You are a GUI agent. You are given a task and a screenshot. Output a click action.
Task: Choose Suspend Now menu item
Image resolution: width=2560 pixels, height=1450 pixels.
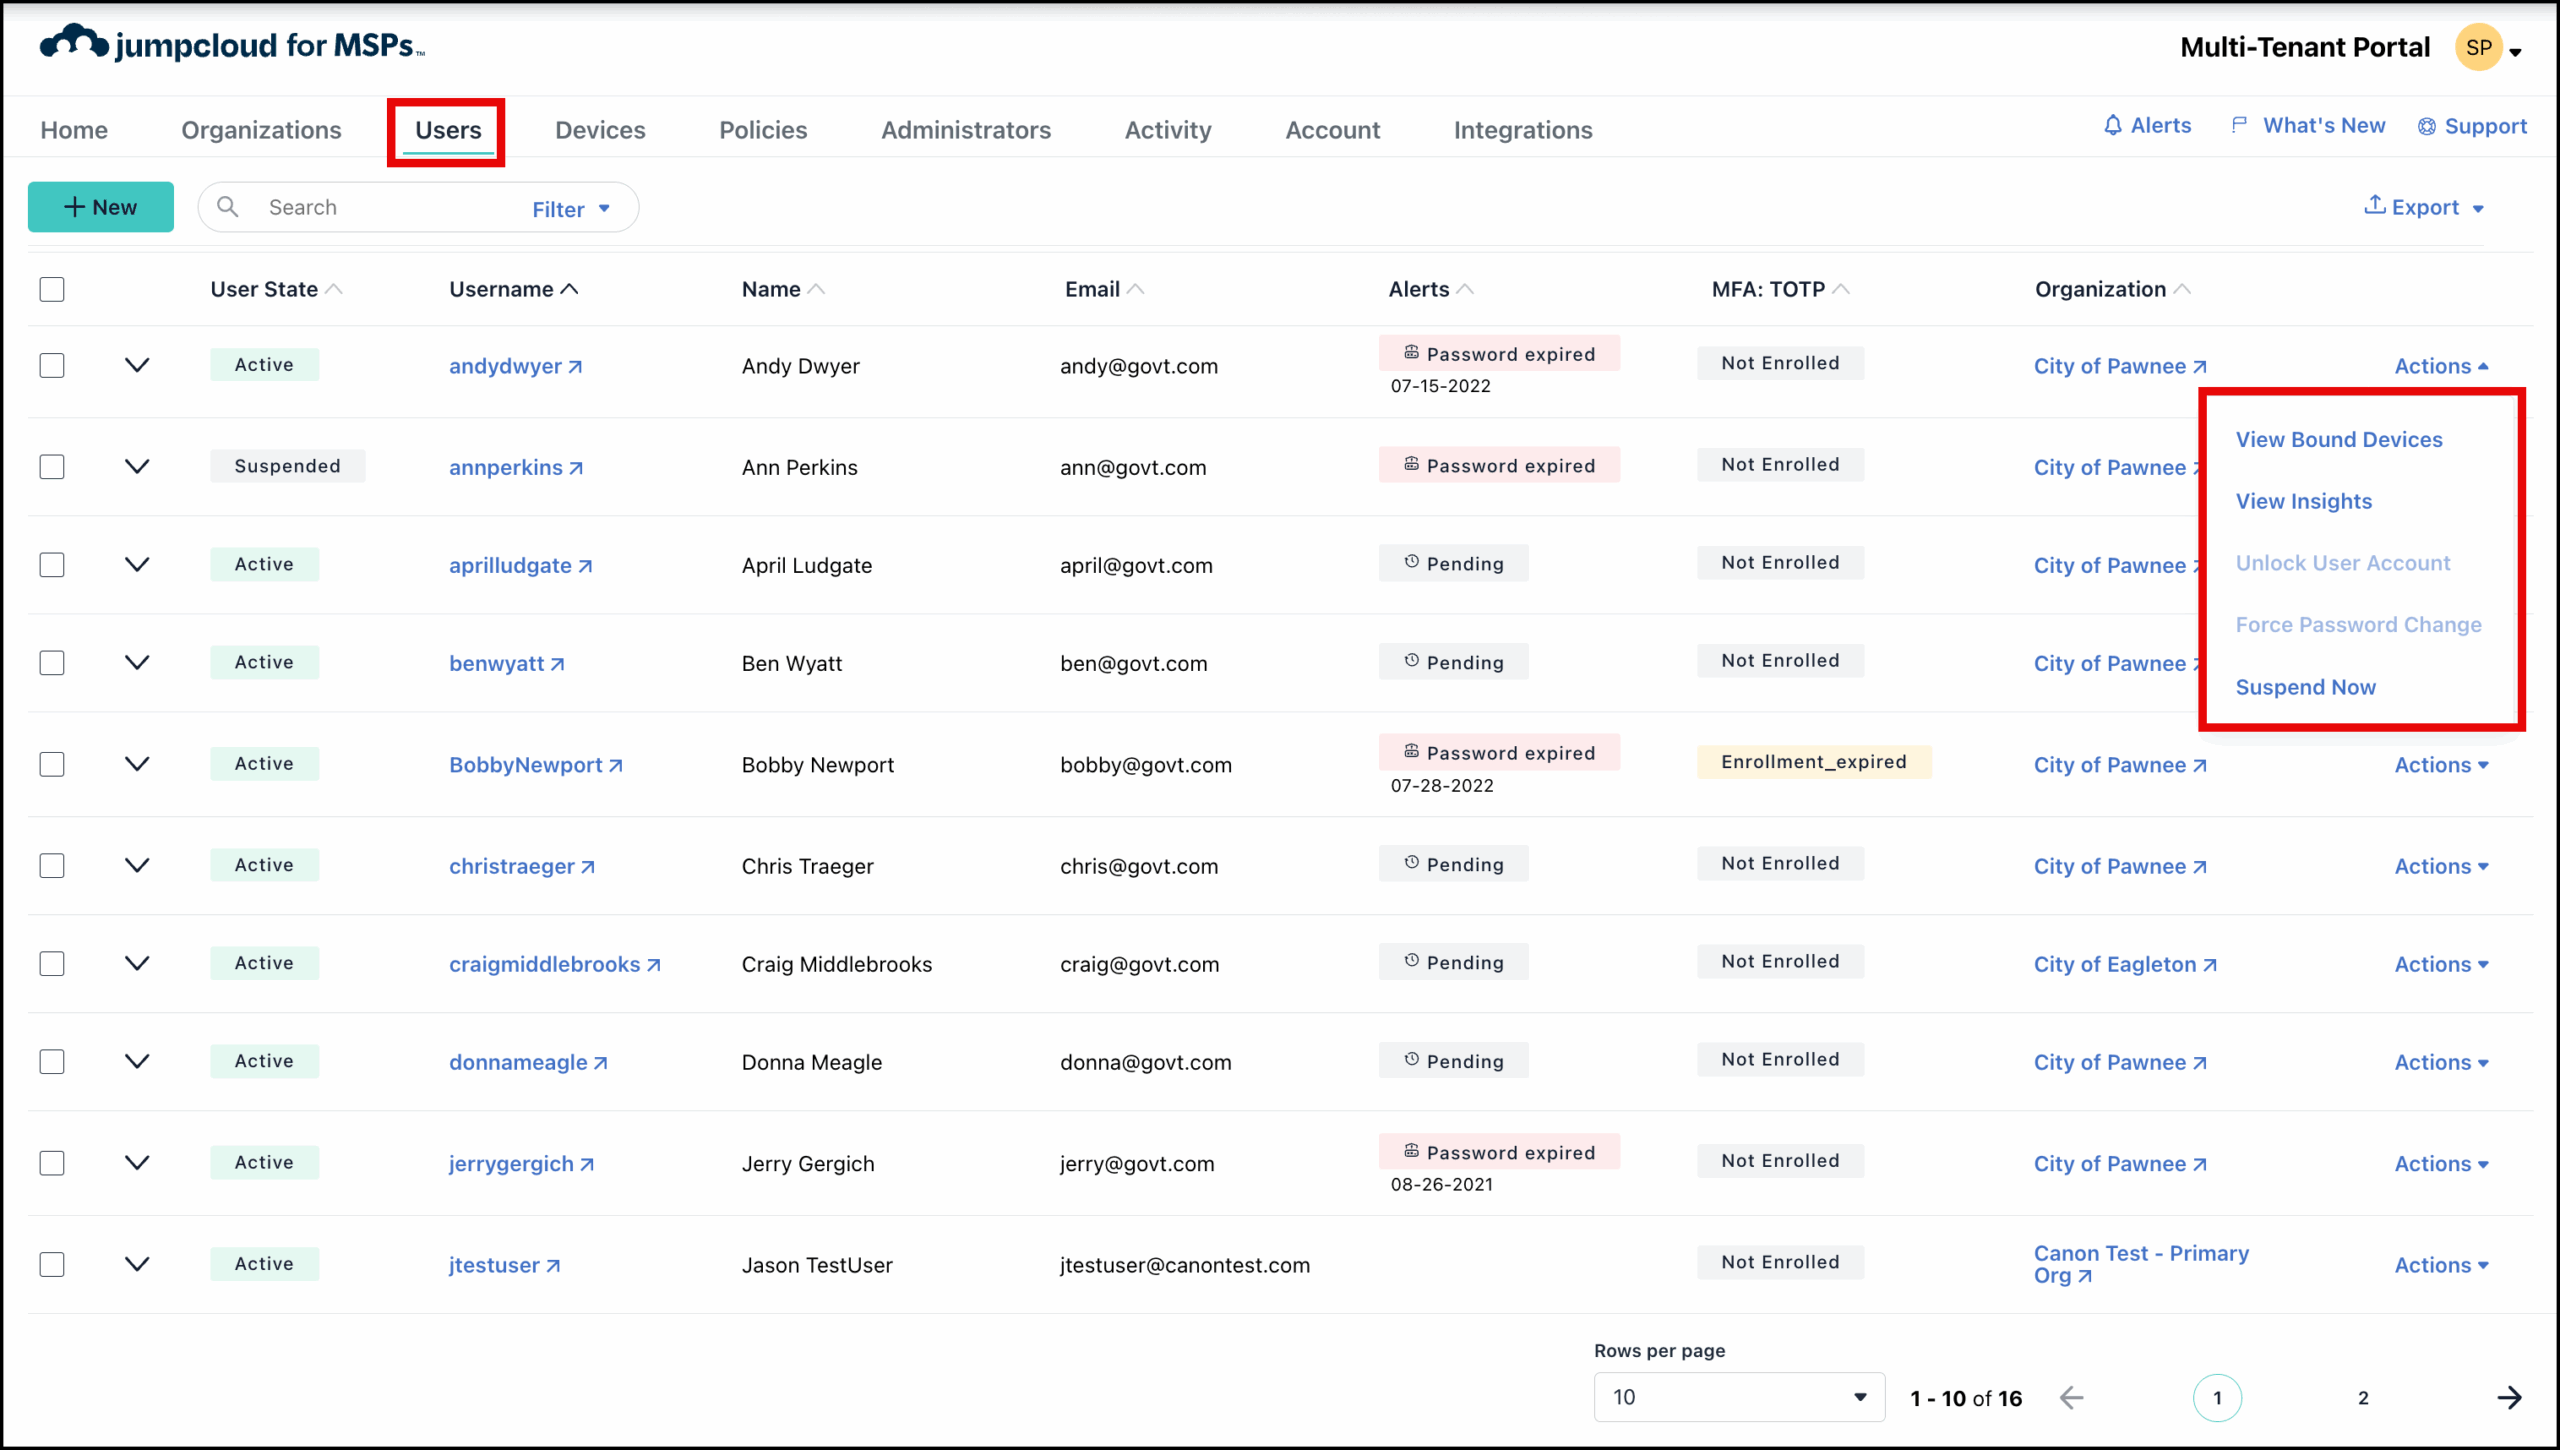[2306, 687]
